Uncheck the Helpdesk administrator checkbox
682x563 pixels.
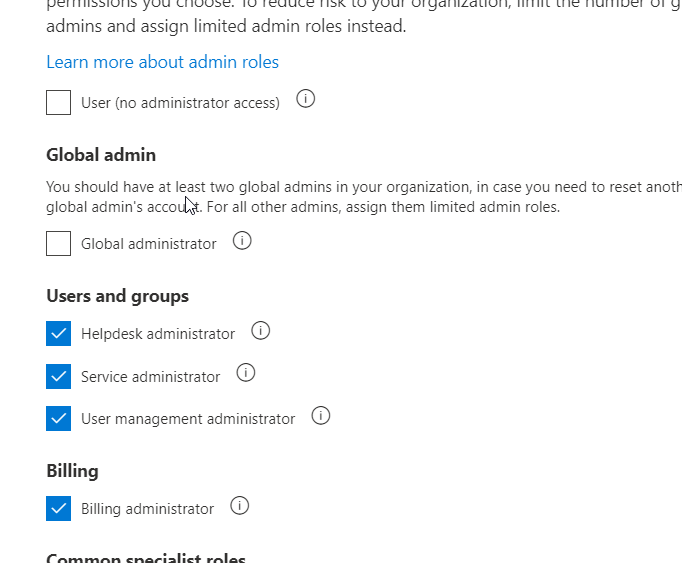(x=59, y=333)
